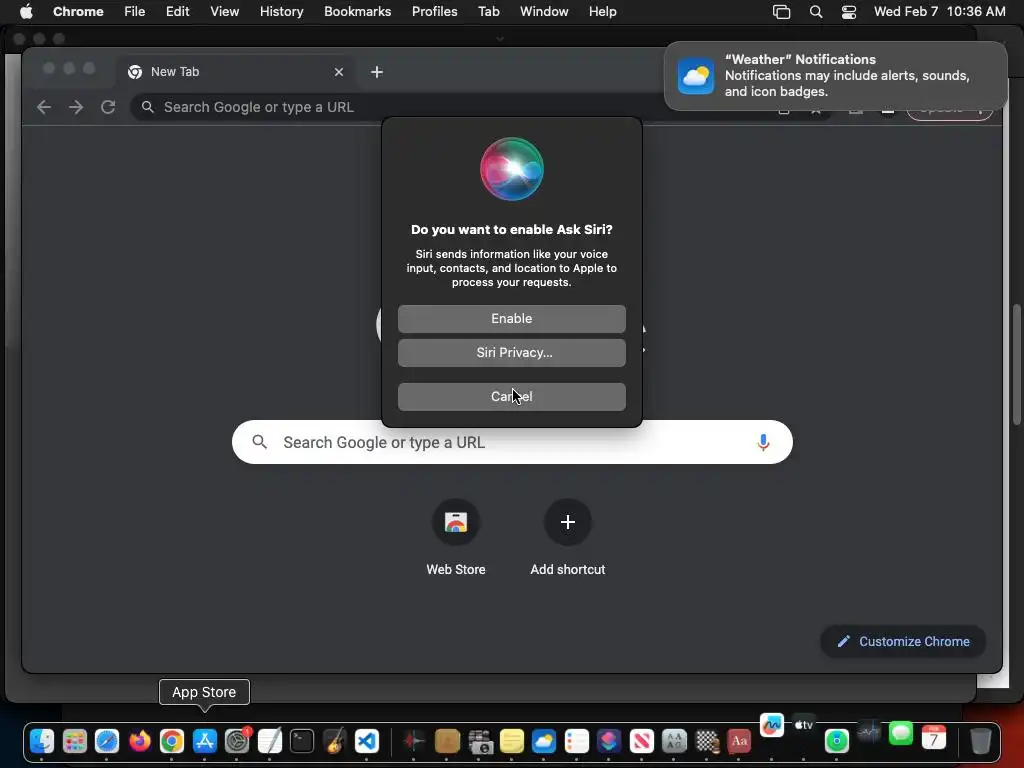Open Apple TV from the Dock
1024x768 pixels.
pyautogui.click(x=804, y=725)
